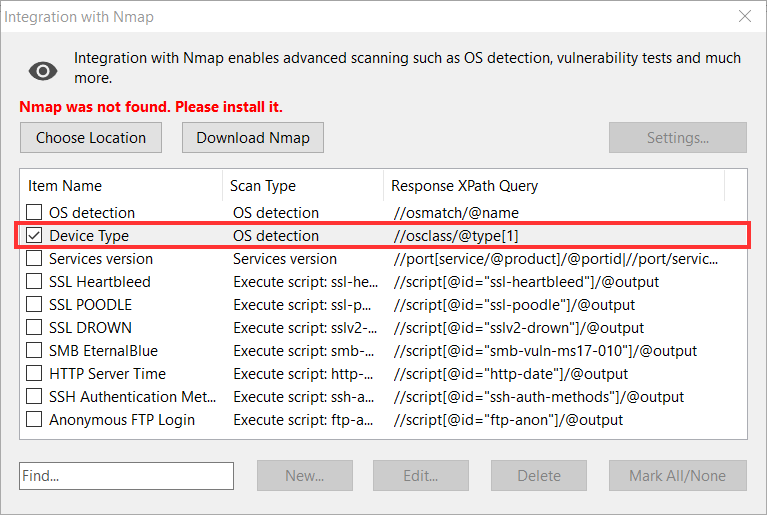Click the Download Nmap button

[252, 138]
